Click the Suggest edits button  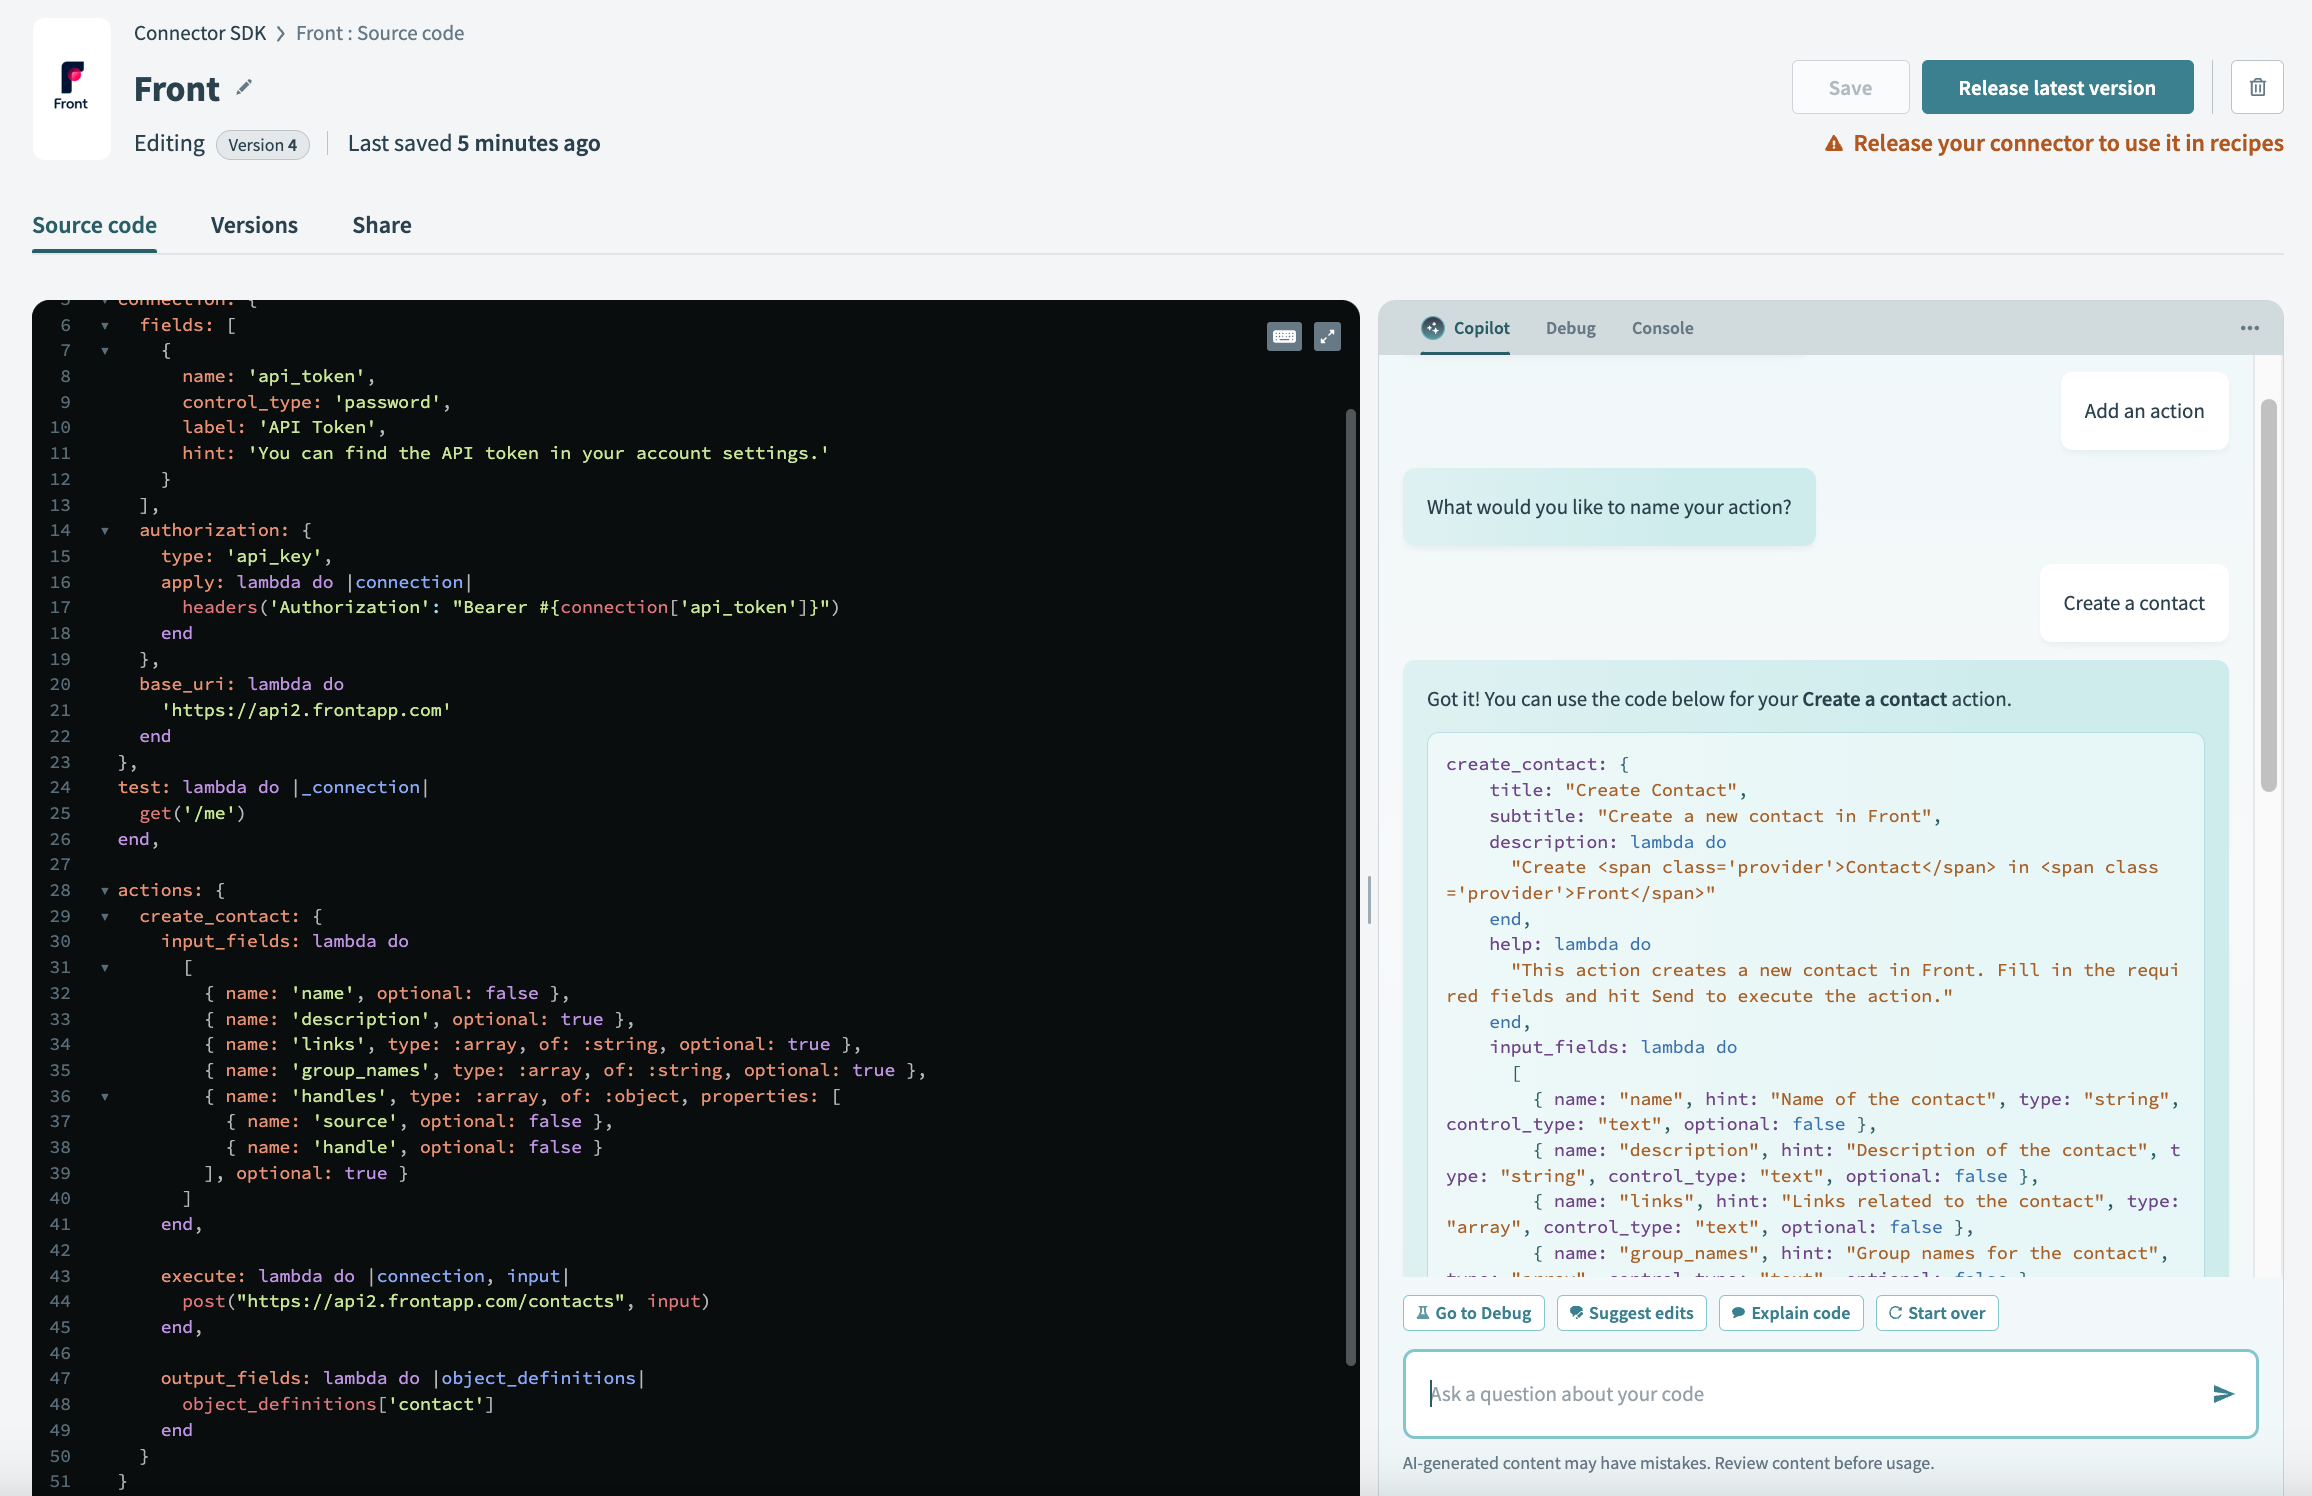pos(1631,1313)
